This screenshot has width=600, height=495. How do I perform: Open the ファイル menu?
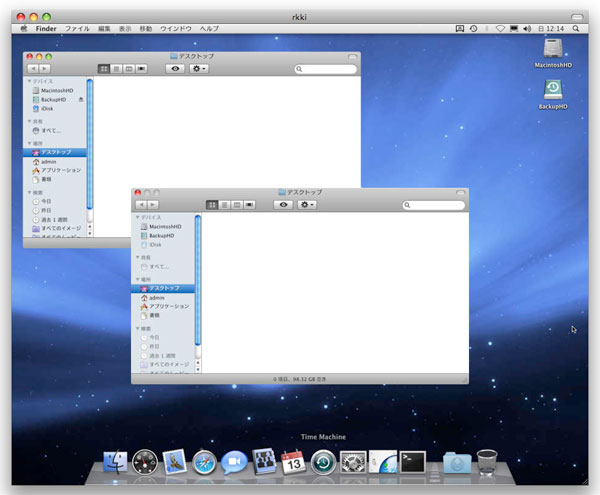point(77,29)
